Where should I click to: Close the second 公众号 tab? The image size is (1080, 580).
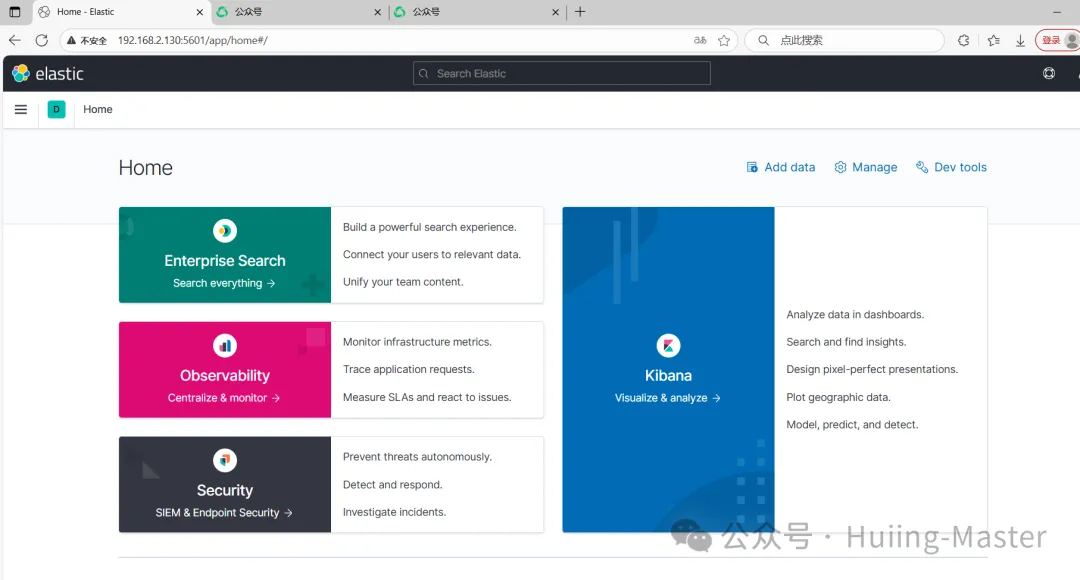pos(555,12)
